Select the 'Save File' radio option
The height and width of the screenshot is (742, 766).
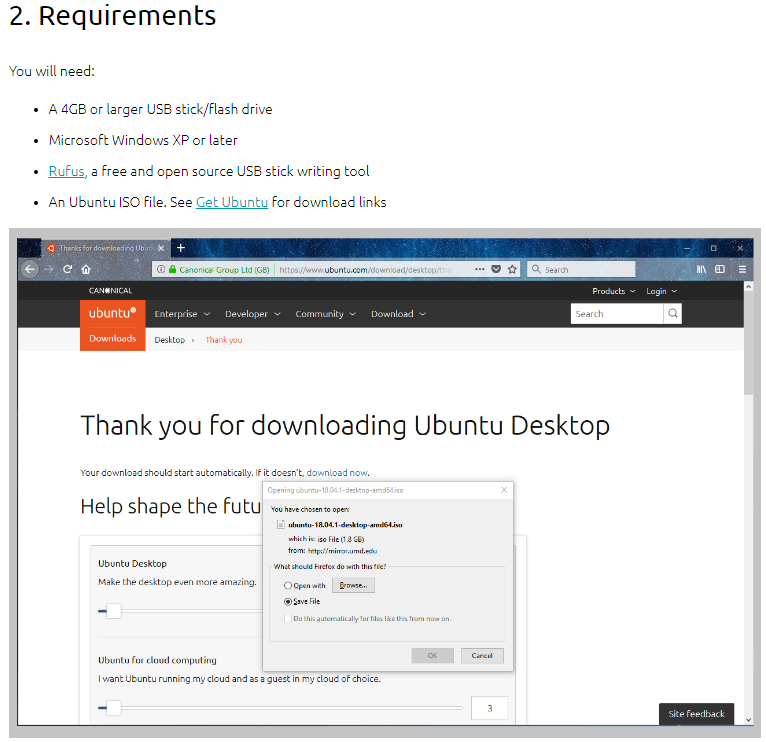288,601
